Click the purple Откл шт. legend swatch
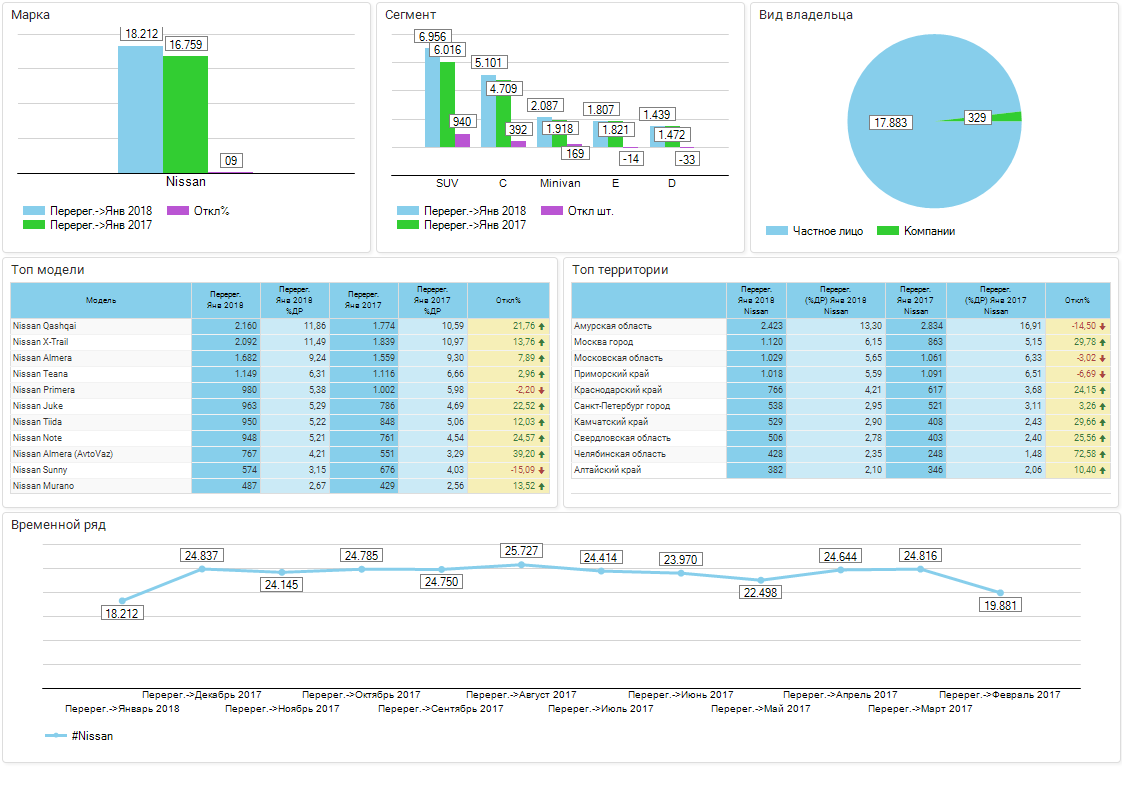The width and height of the screenshot is (1122, 793). click(552, 211)
